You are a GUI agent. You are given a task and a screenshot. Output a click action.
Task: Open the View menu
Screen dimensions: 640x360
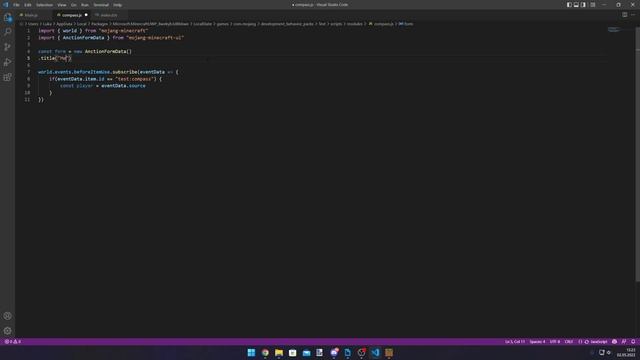62,5
